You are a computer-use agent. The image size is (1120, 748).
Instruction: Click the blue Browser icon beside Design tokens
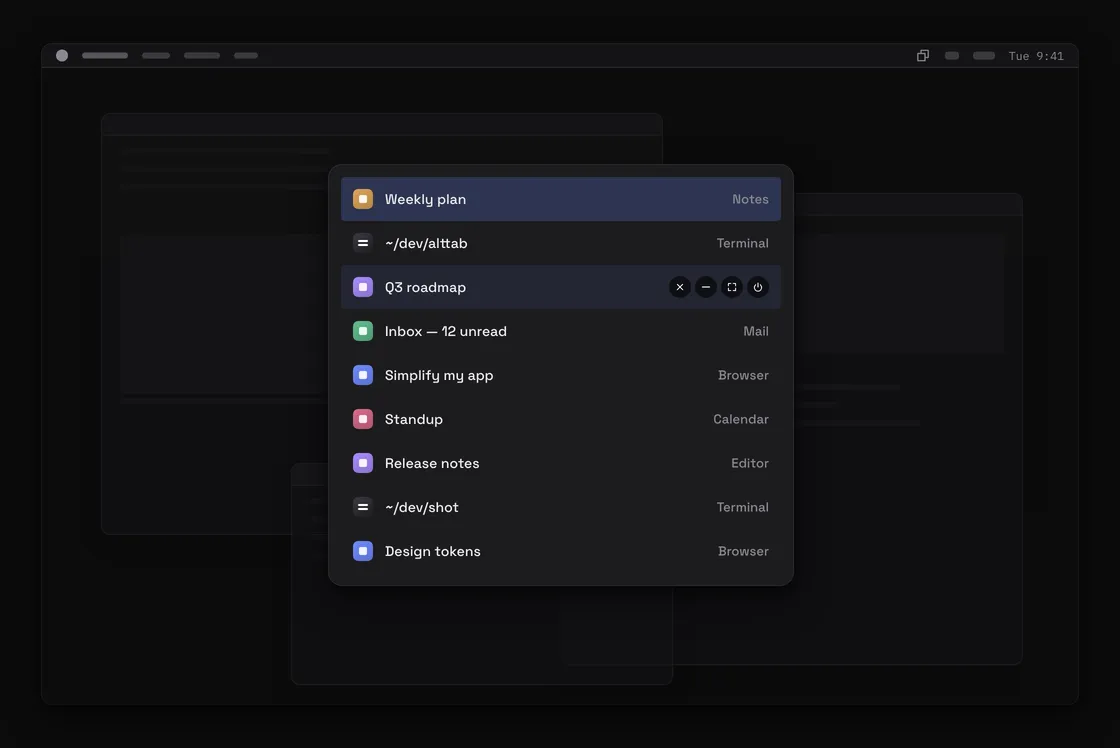tap(363, 551)
